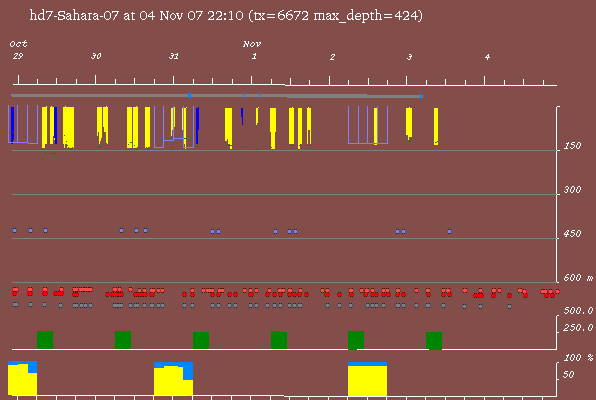Click the blue marker ending the gray status bar
Screen dimensions: 596x400
[x=421, y=97]
